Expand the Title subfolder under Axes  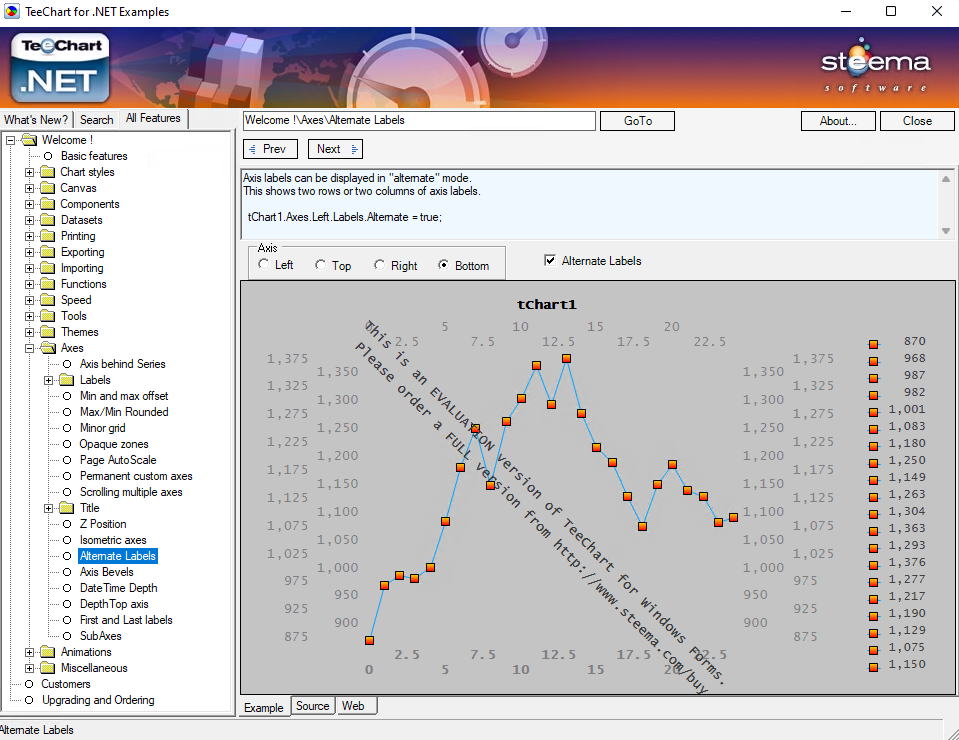pos(48,508)
